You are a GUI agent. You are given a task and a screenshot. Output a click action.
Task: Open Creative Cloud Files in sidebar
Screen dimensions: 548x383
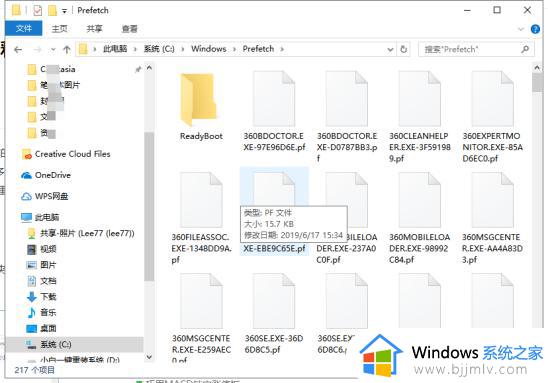click(x=66, y=154)
